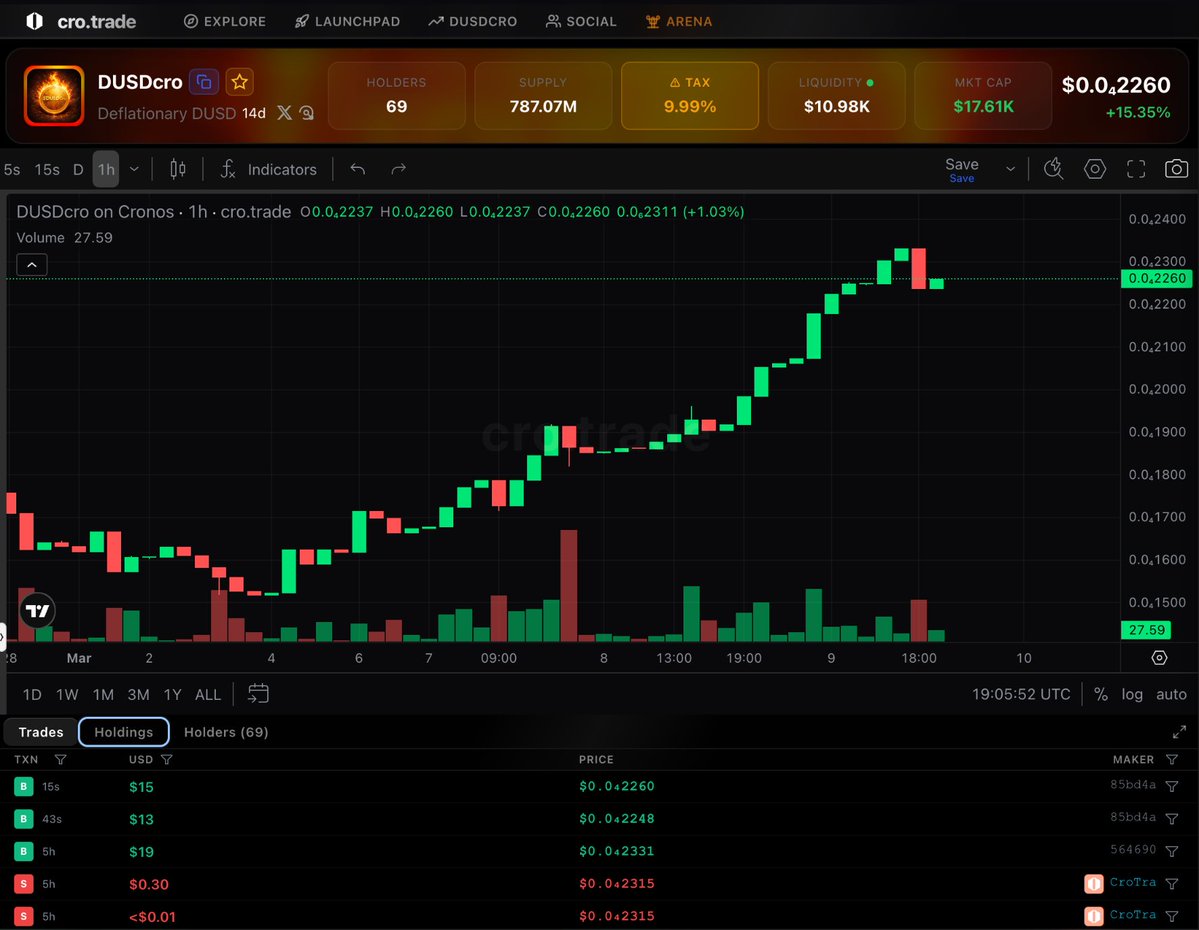Set chart range to 3M

click(x=138, y=694)
